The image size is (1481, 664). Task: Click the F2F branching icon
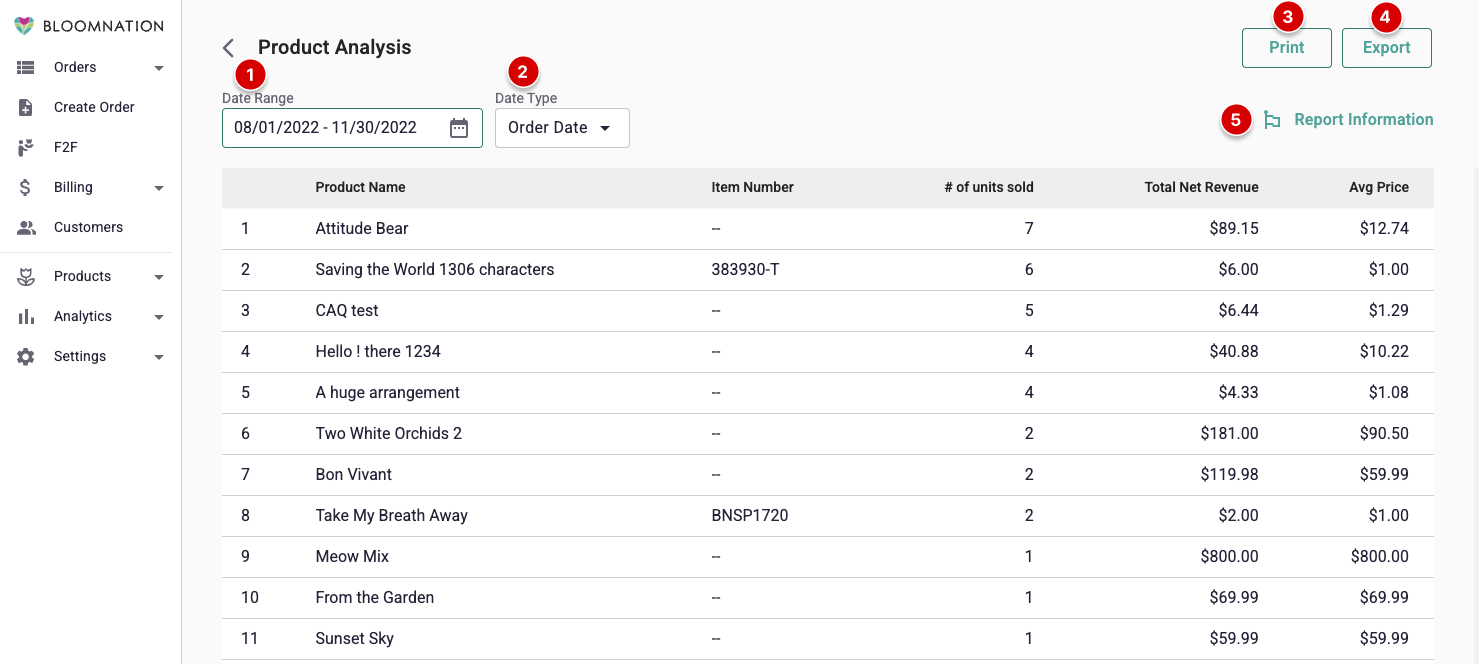[x=27, y=147]
